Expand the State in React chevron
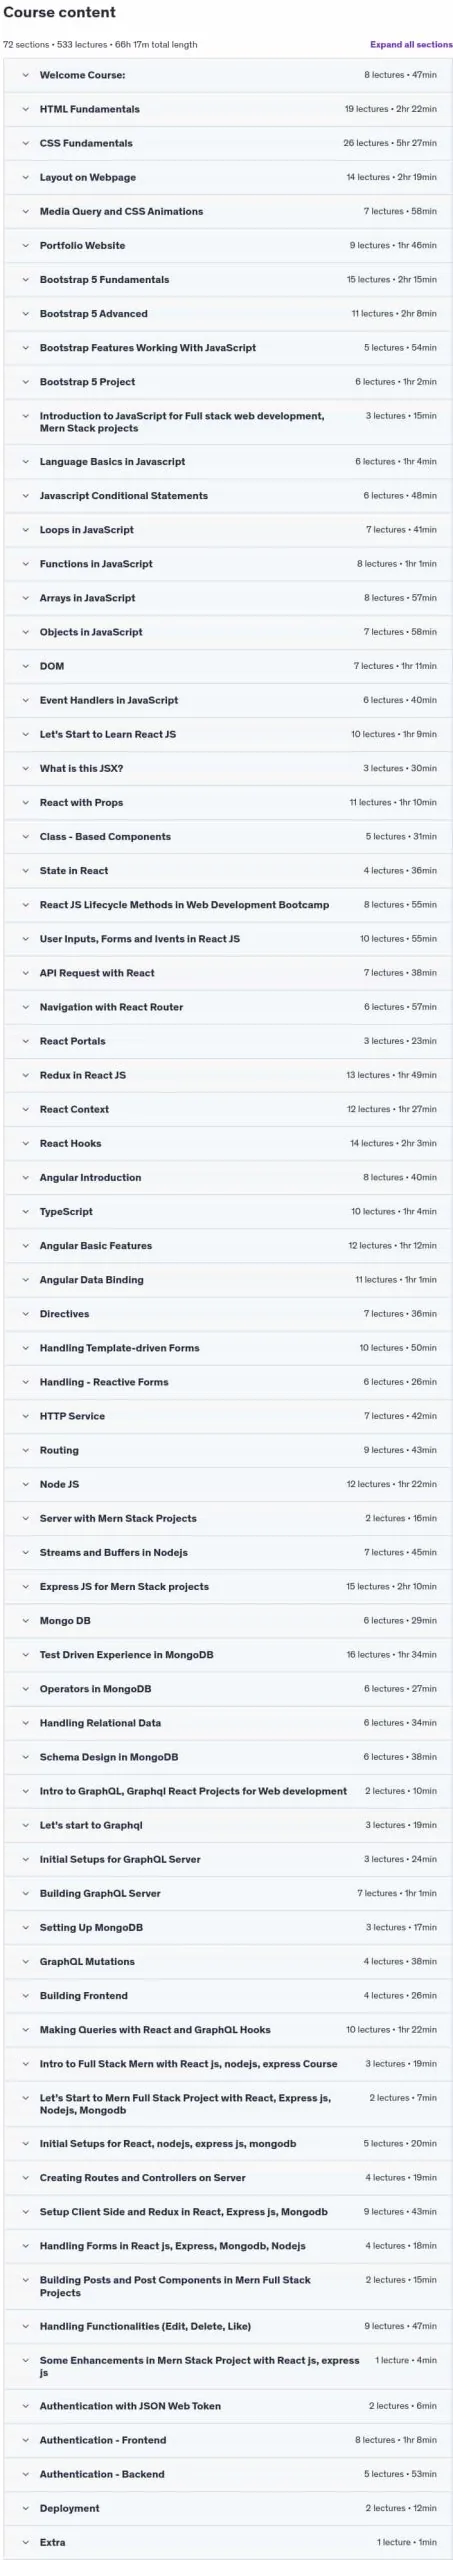The width and height of the screenshot is (453, 2560). click(26, 871)
